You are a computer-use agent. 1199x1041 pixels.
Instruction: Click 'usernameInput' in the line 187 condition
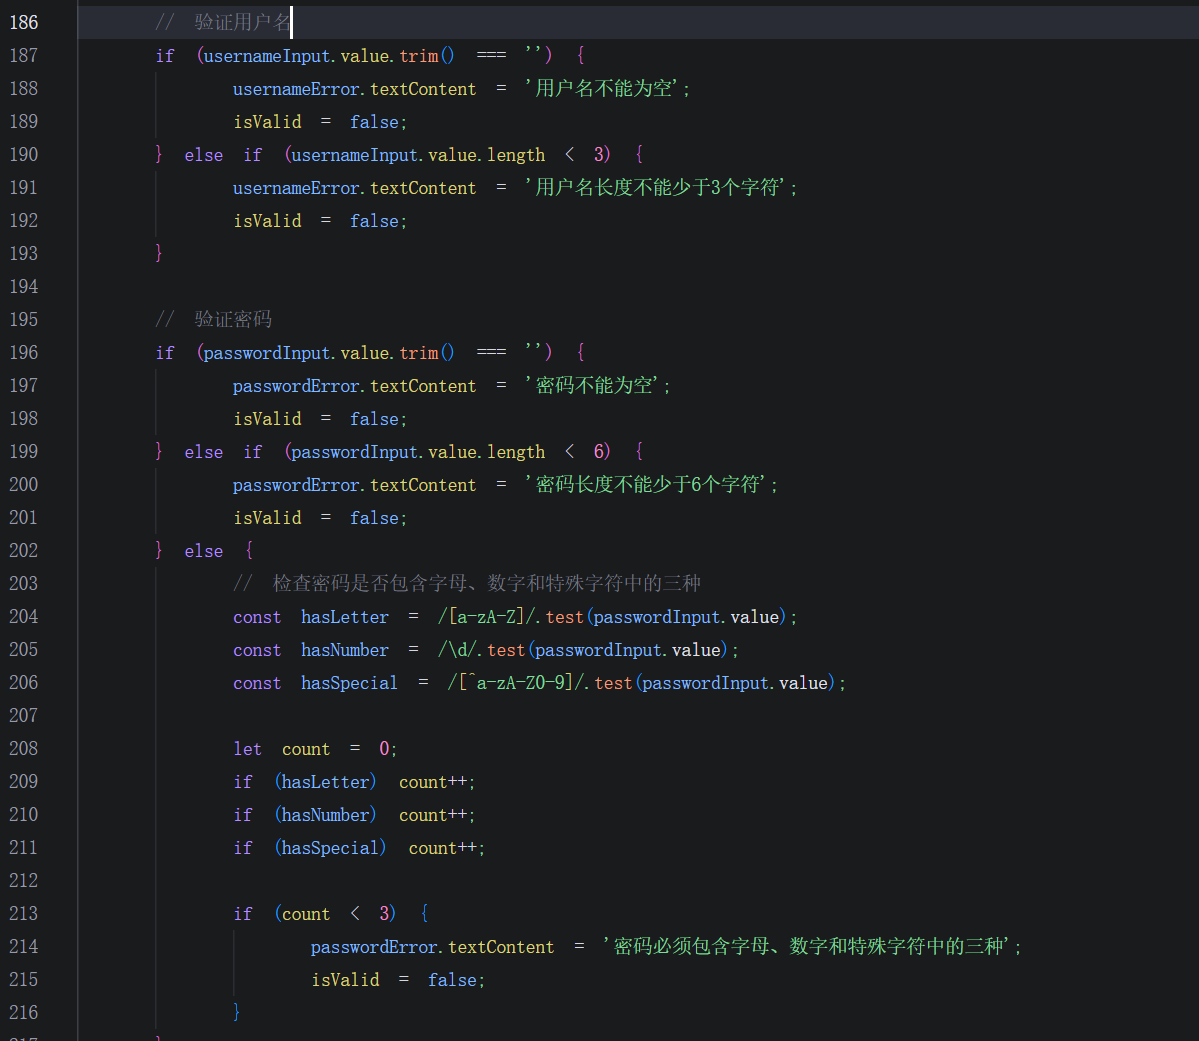tap(267, 56)
